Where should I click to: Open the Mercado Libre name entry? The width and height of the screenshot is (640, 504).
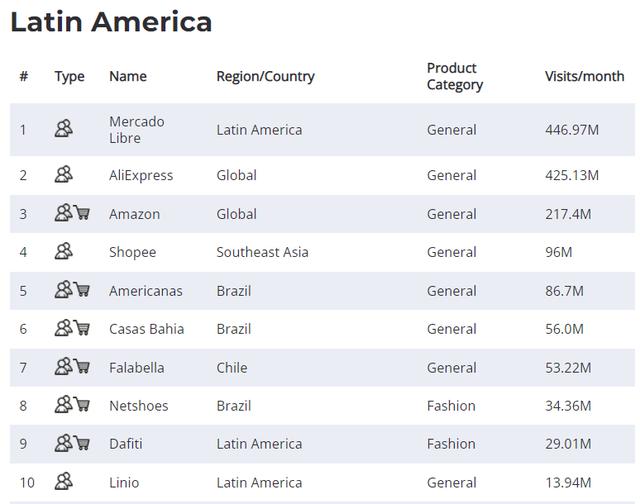[136, 129]
